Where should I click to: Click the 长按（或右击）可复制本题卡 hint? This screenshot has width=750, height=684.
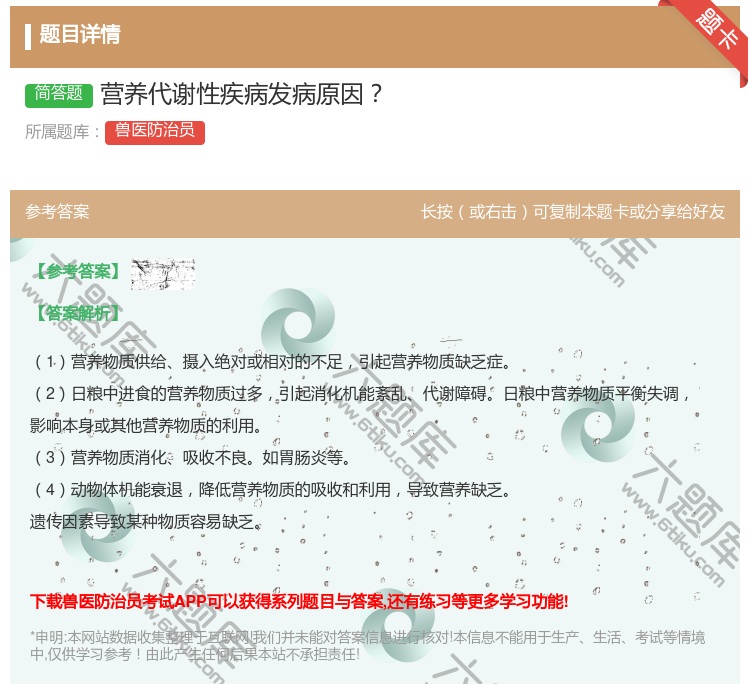[573, 211]
